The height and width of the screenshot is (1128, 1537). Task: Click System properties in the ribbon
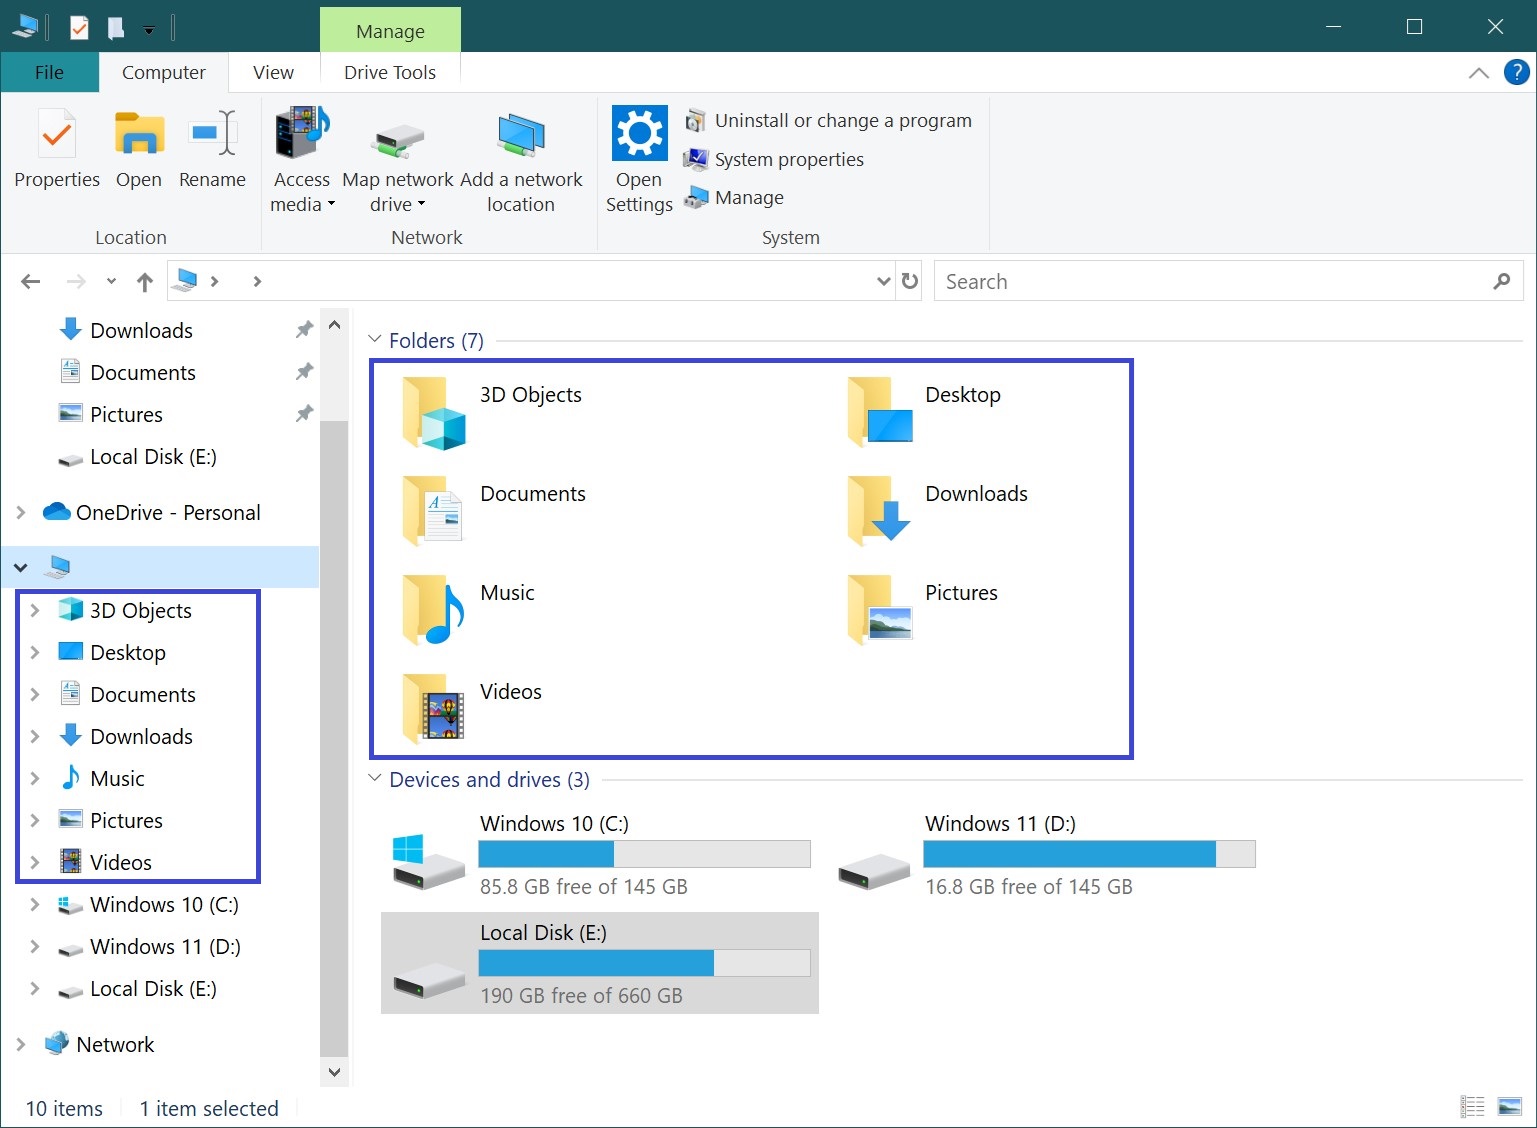click(x=788, y=160)
